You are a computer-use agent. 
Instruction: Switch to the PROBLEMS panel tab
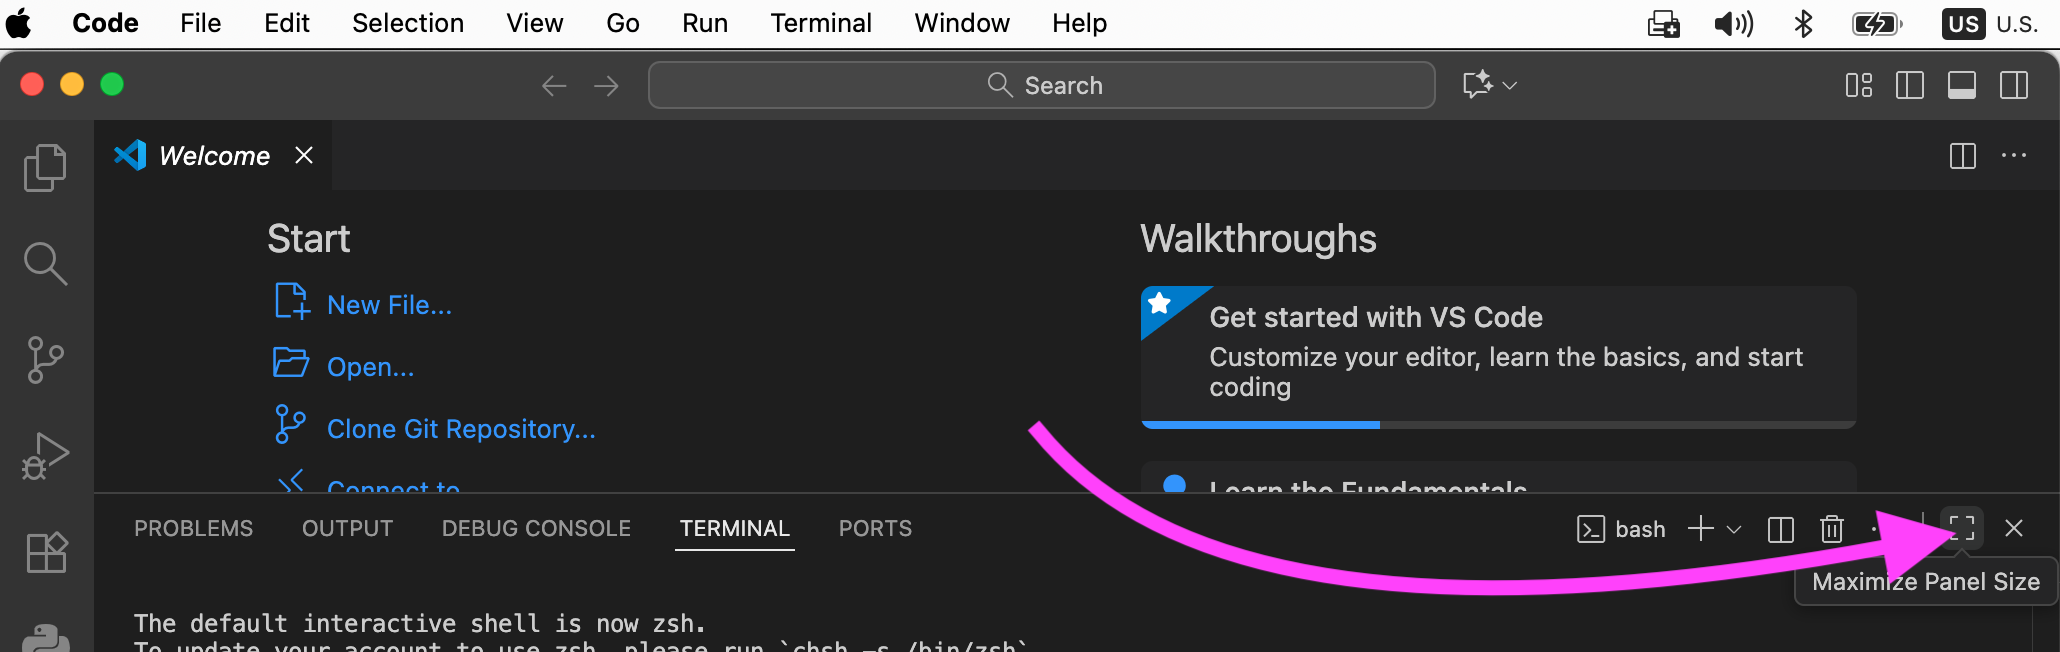193,529
